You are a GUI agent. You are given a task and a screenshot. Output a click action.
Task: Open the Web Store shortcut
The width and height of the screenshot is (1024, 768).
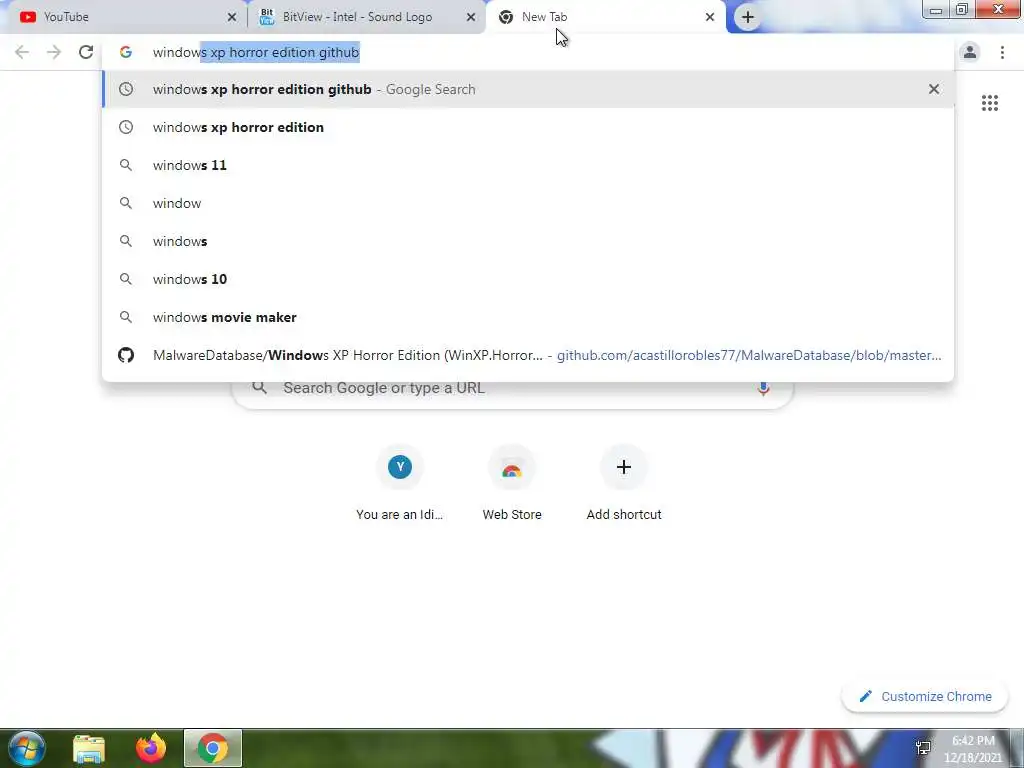512,483
